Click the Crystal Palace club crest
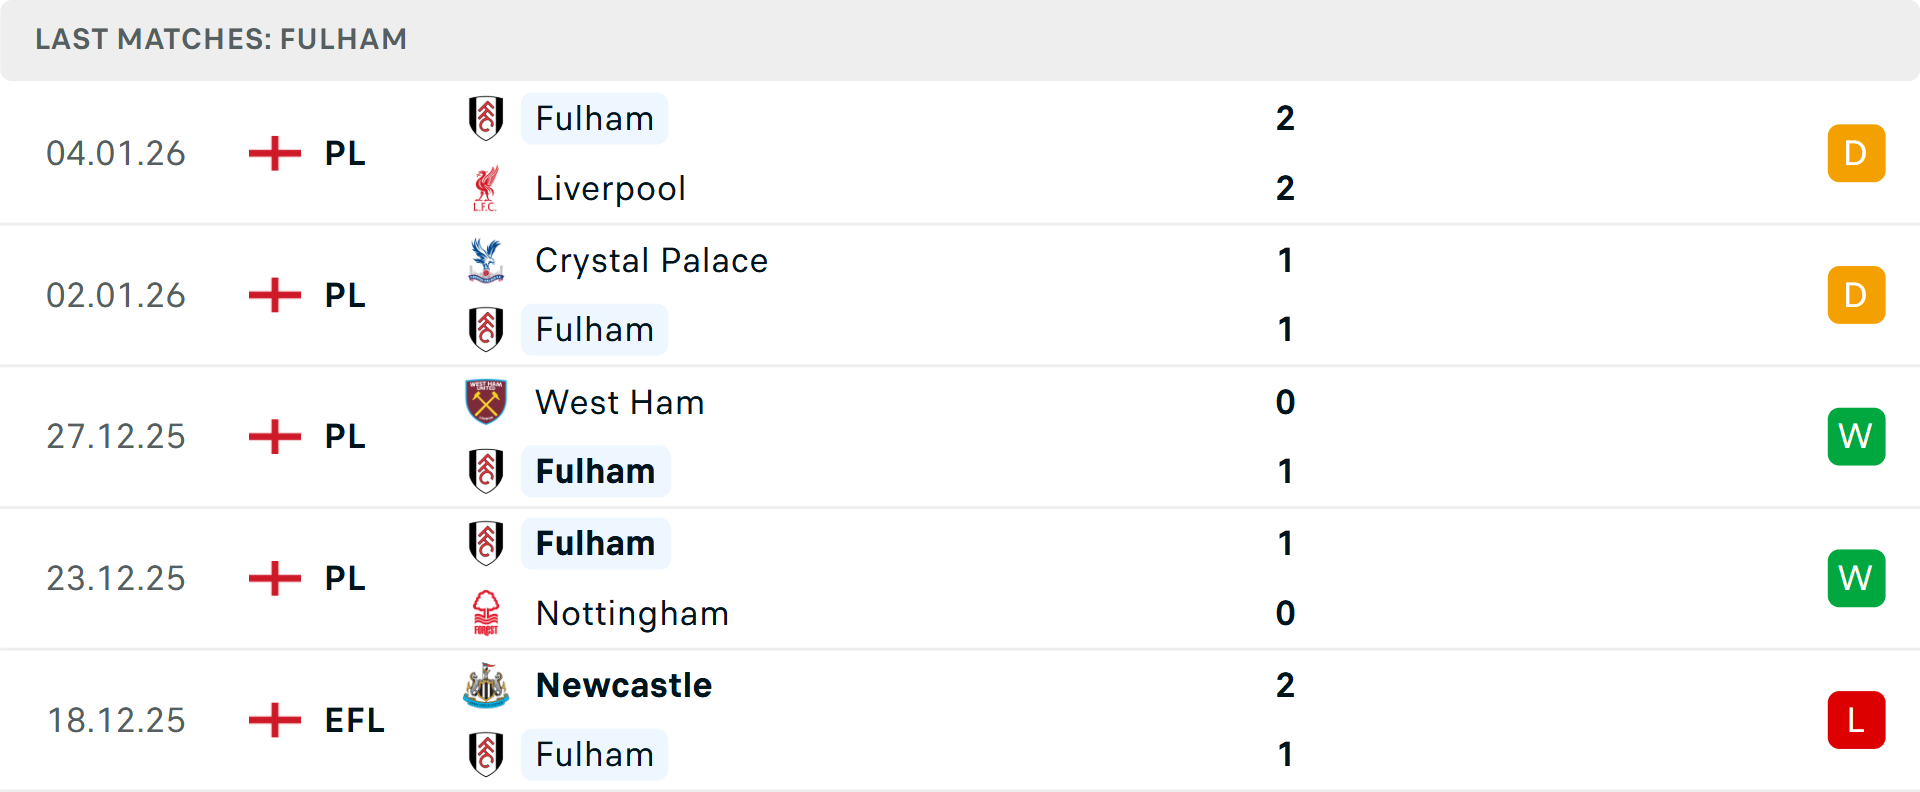This screenshot has height=792, width=1920. coord(486,260)
